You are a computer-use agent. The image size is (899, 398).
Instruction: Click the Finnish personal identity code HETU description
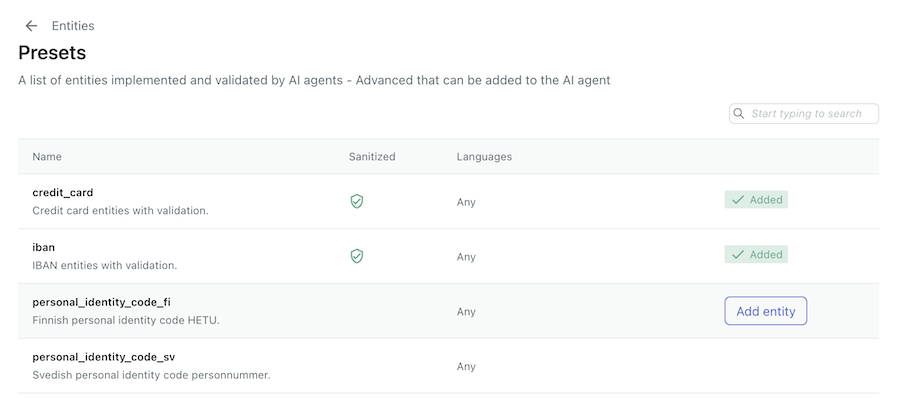click(126, 320)
